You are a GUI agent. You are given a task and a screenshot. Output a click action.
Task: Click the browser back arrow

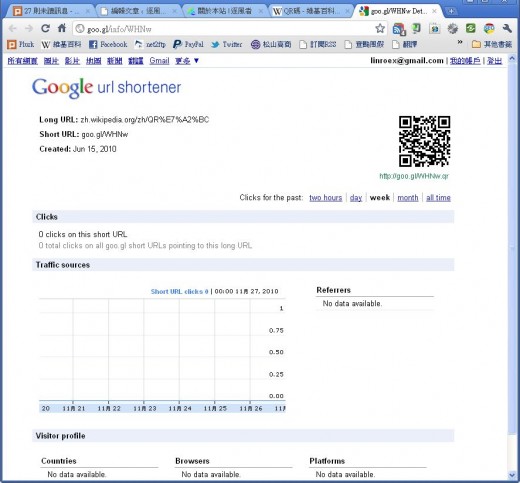coord(13,29)
